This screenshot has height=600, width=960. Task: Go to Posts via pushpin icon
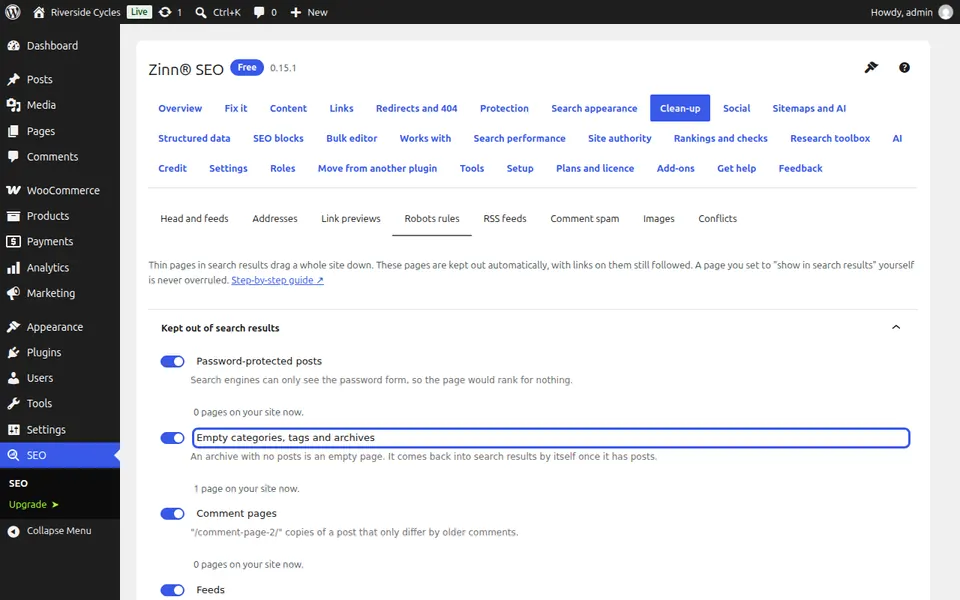13,80
